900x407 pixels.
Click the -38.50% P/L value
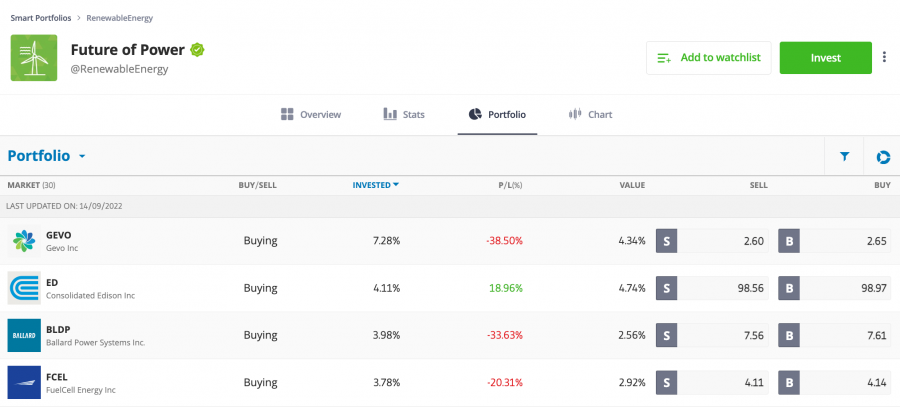click(x=504, y=241)
